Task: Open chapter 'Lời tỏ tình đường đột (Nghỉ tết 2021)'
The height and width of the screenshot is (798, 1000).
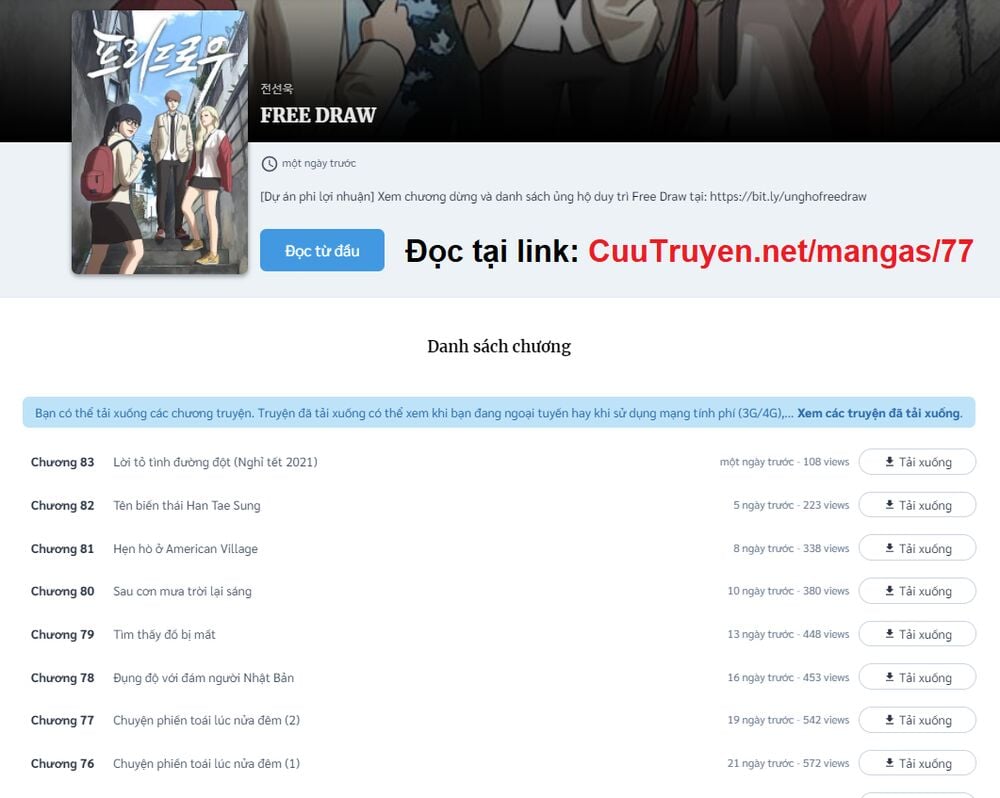Action: pyautogui.click(x=215, y=462)
